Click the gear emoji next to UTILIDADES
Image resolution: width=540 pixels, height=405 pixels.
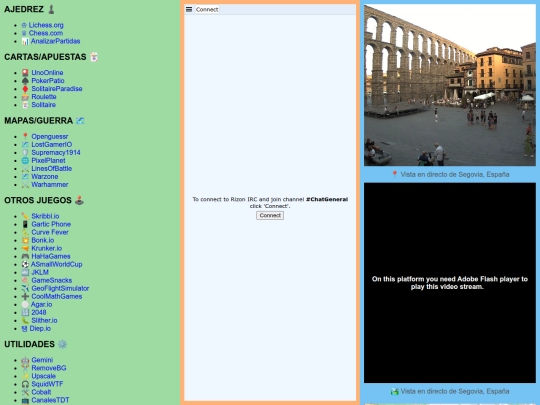tap(62, 344)
